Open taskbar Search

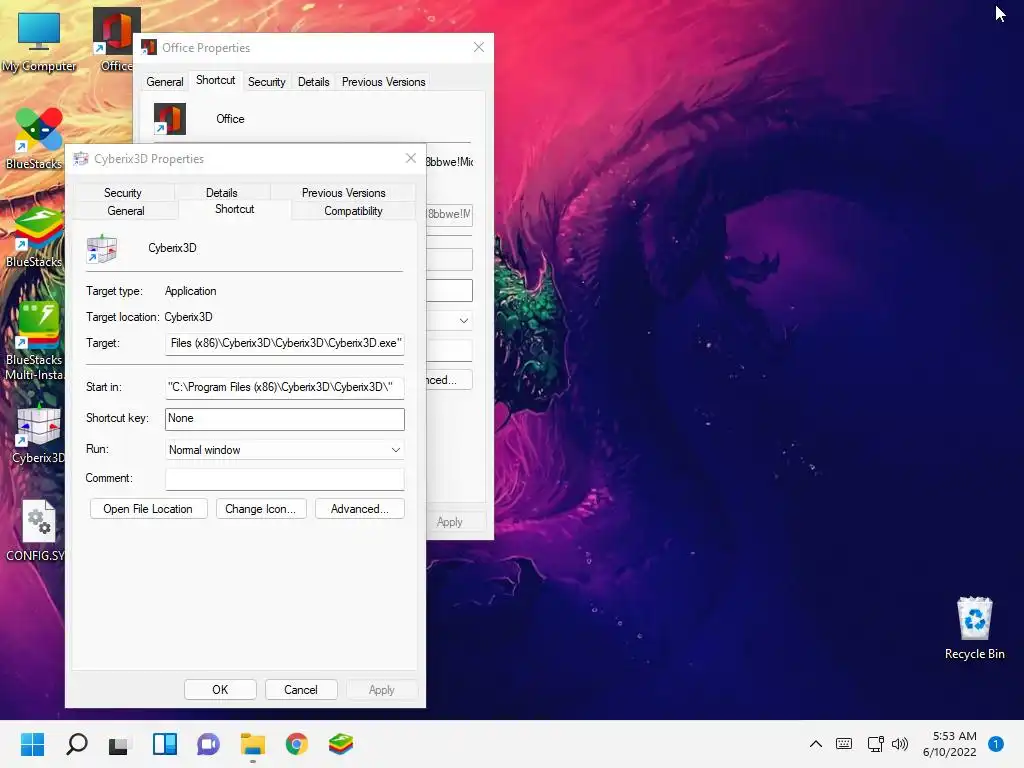click(x=76, y=744)
